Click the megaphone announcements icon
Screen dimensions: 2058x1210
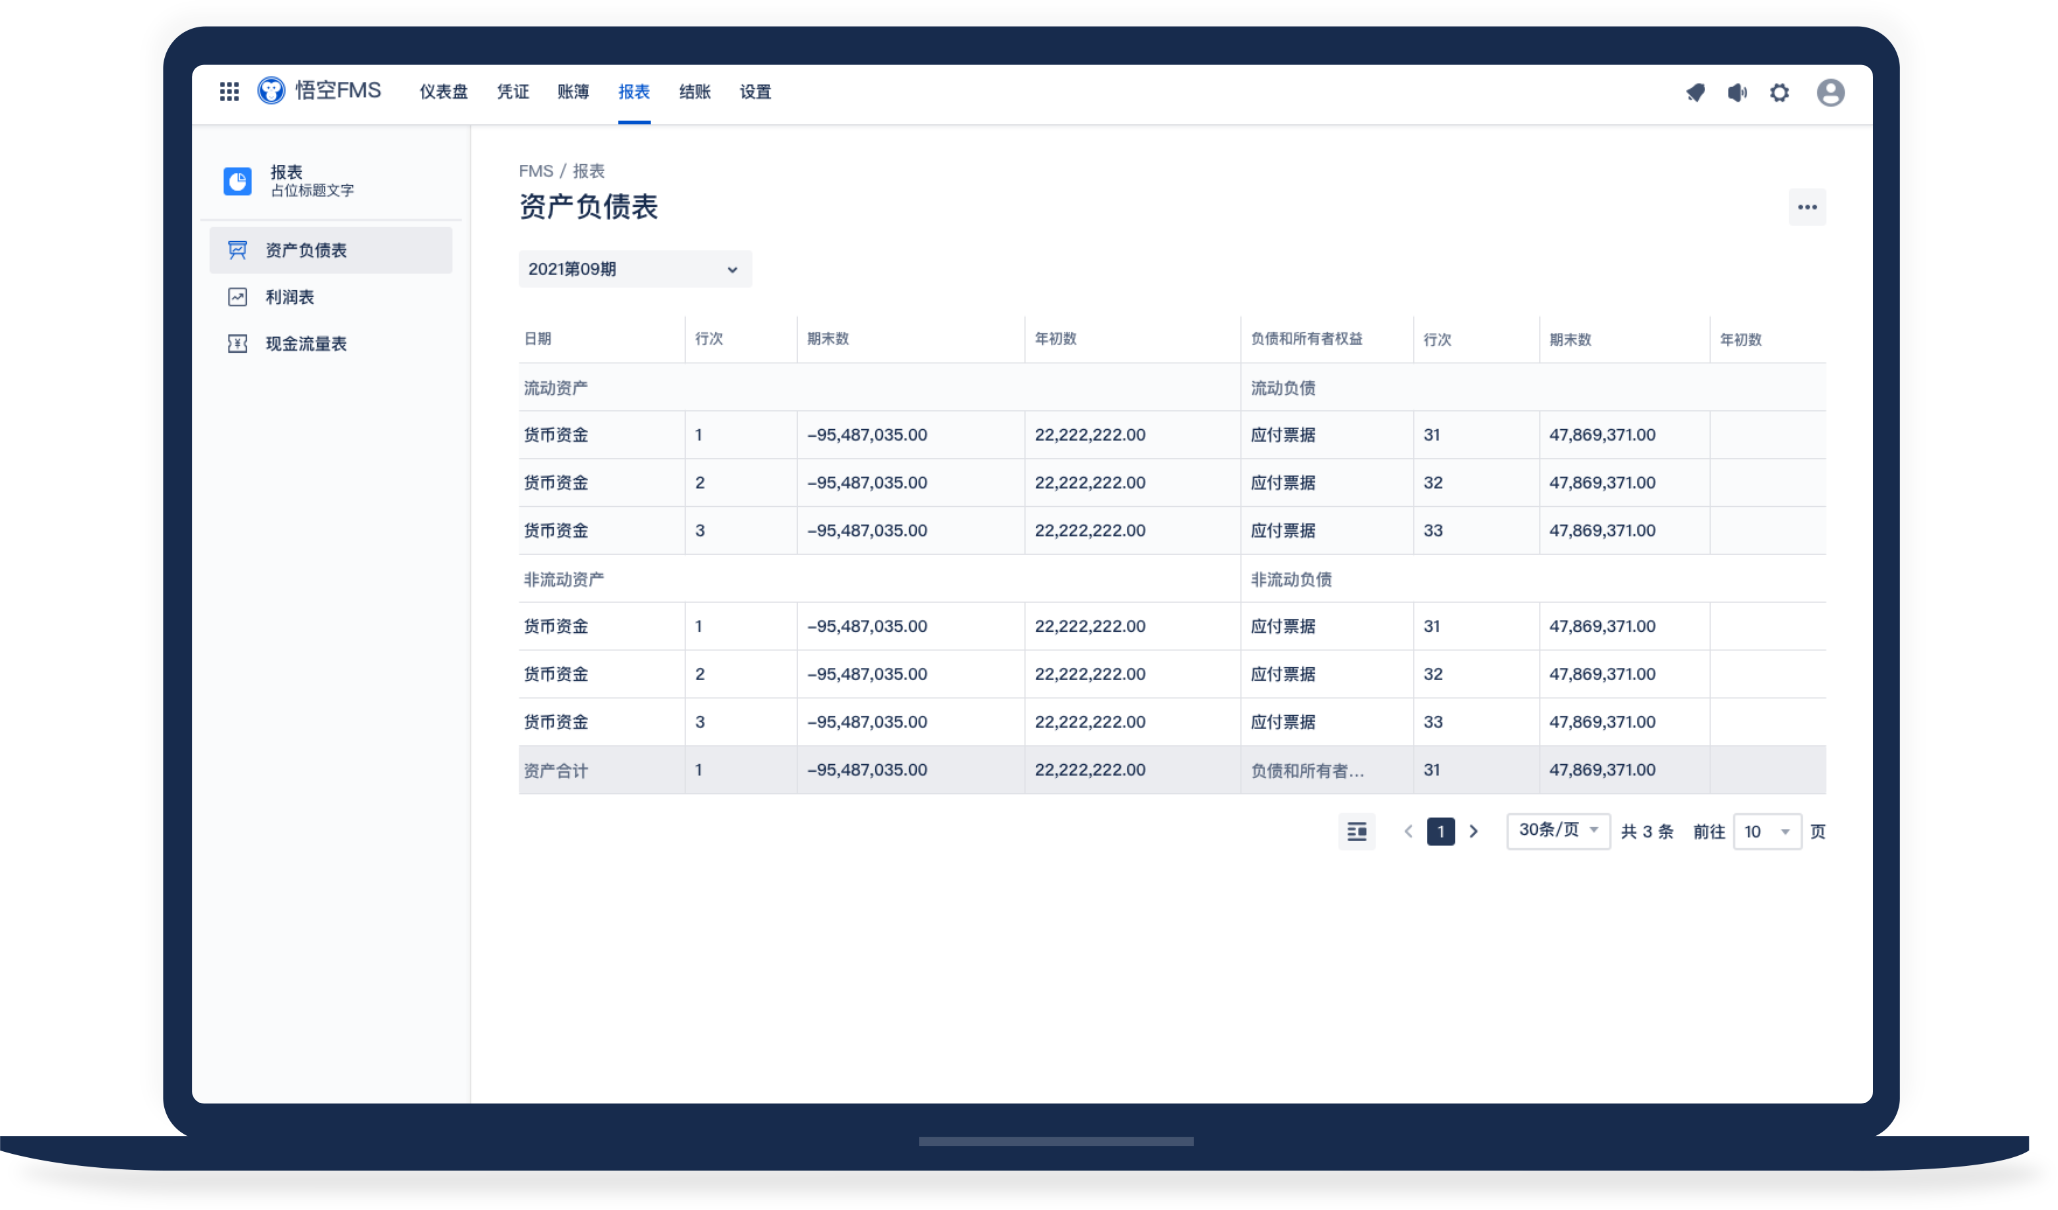tap(1737, 93)
